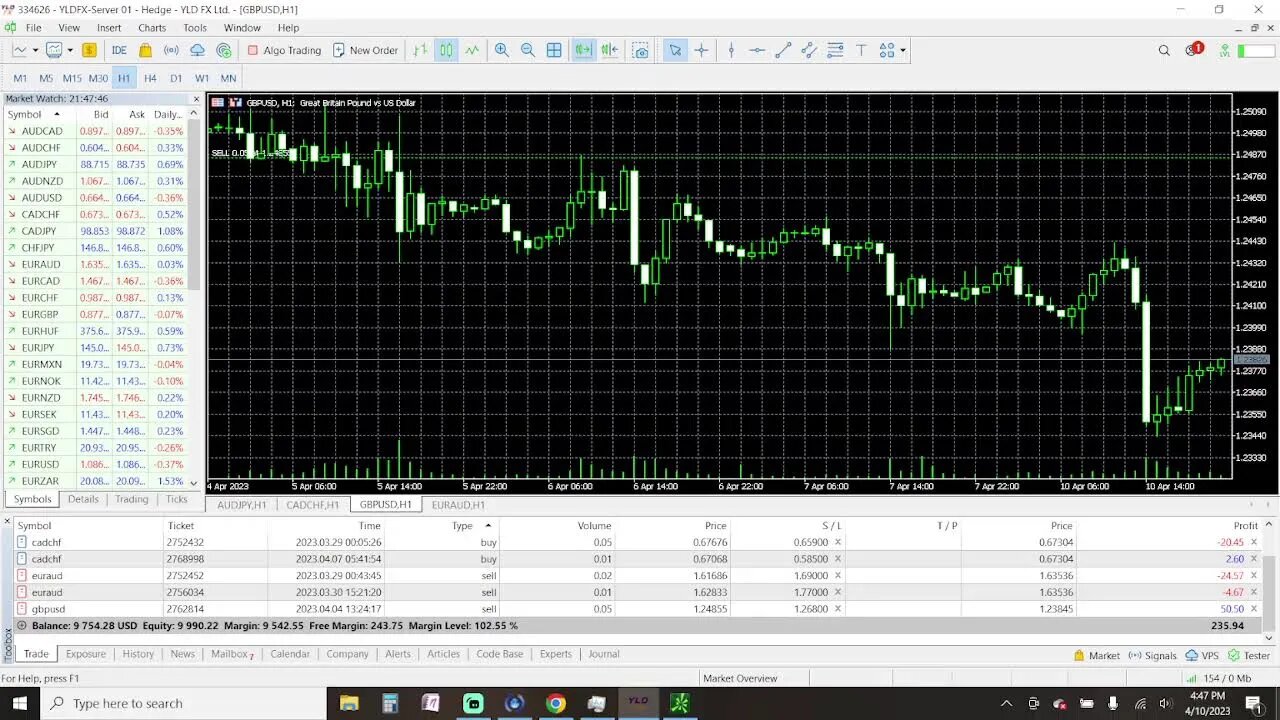Open the Ticks tab in Market Watch
This screenshot has height=720, width=1280.
pos(177,499)
